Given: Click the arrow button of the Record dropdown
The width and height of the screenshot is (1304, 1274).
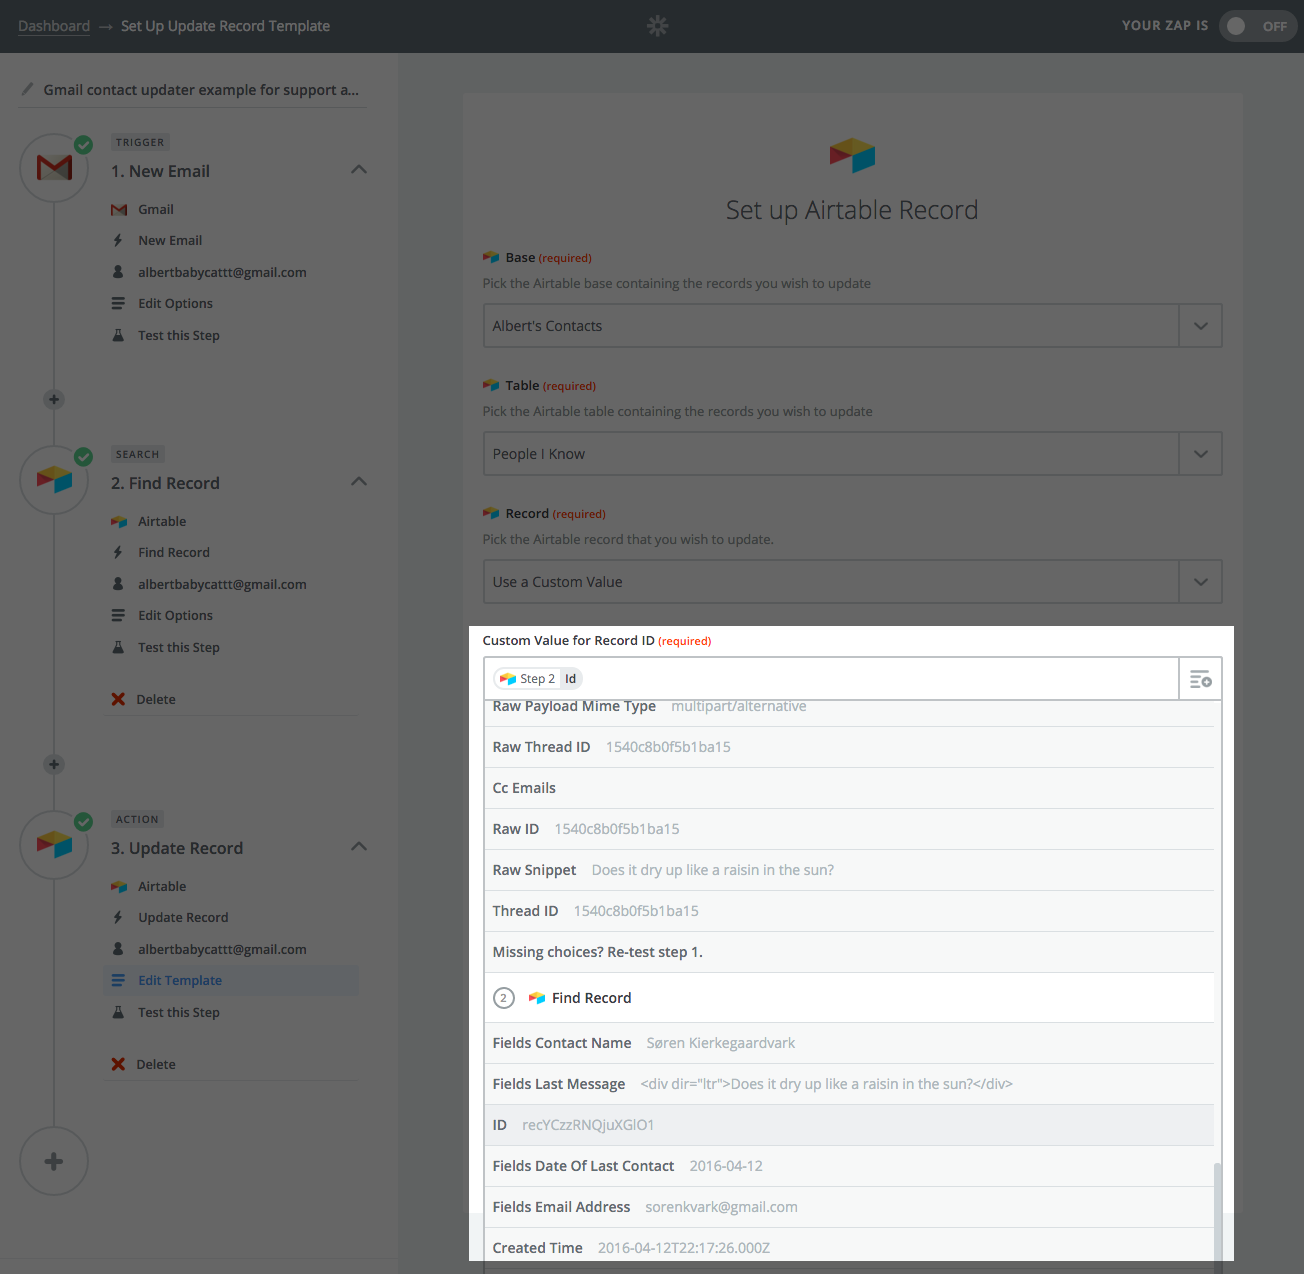Looking at the screenshot, I should (x=1200, y=582).
